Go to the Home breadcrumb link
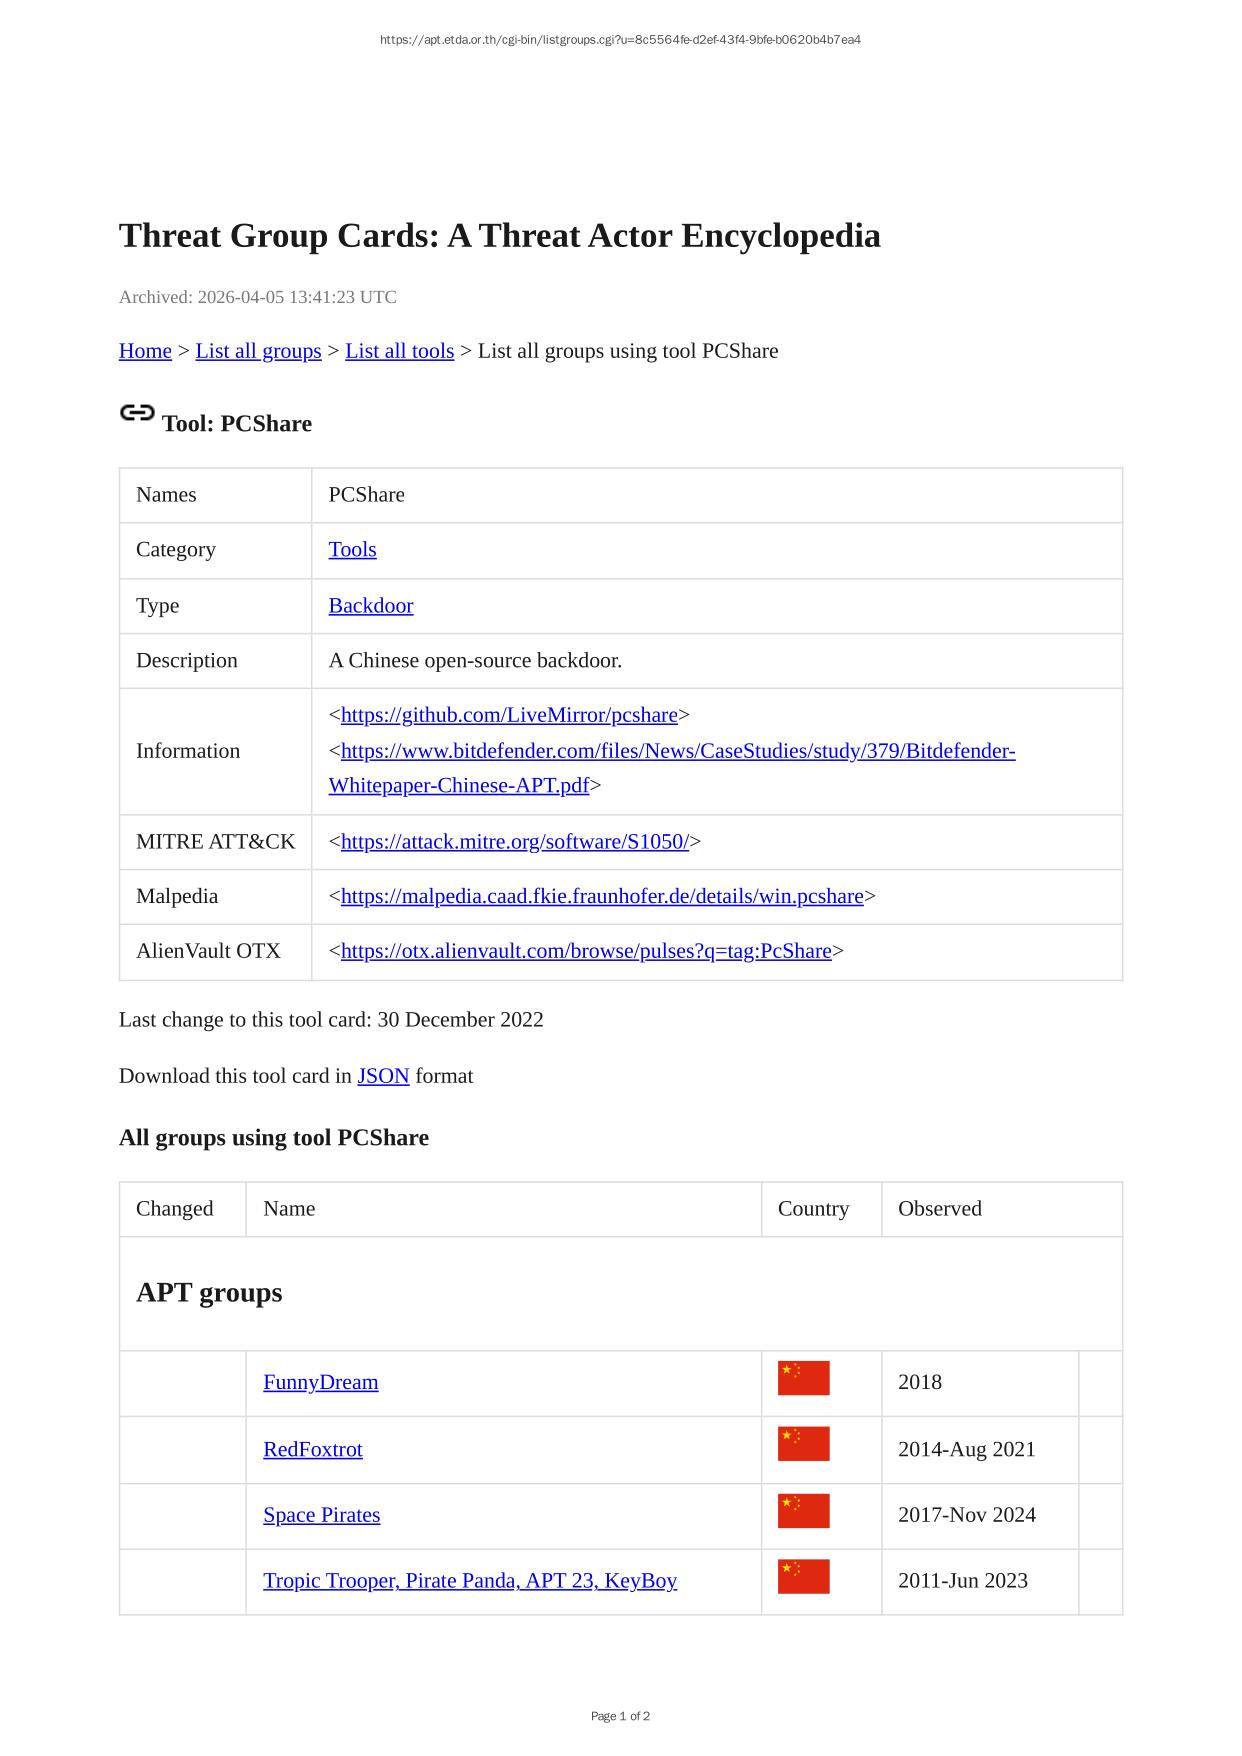 145,351
